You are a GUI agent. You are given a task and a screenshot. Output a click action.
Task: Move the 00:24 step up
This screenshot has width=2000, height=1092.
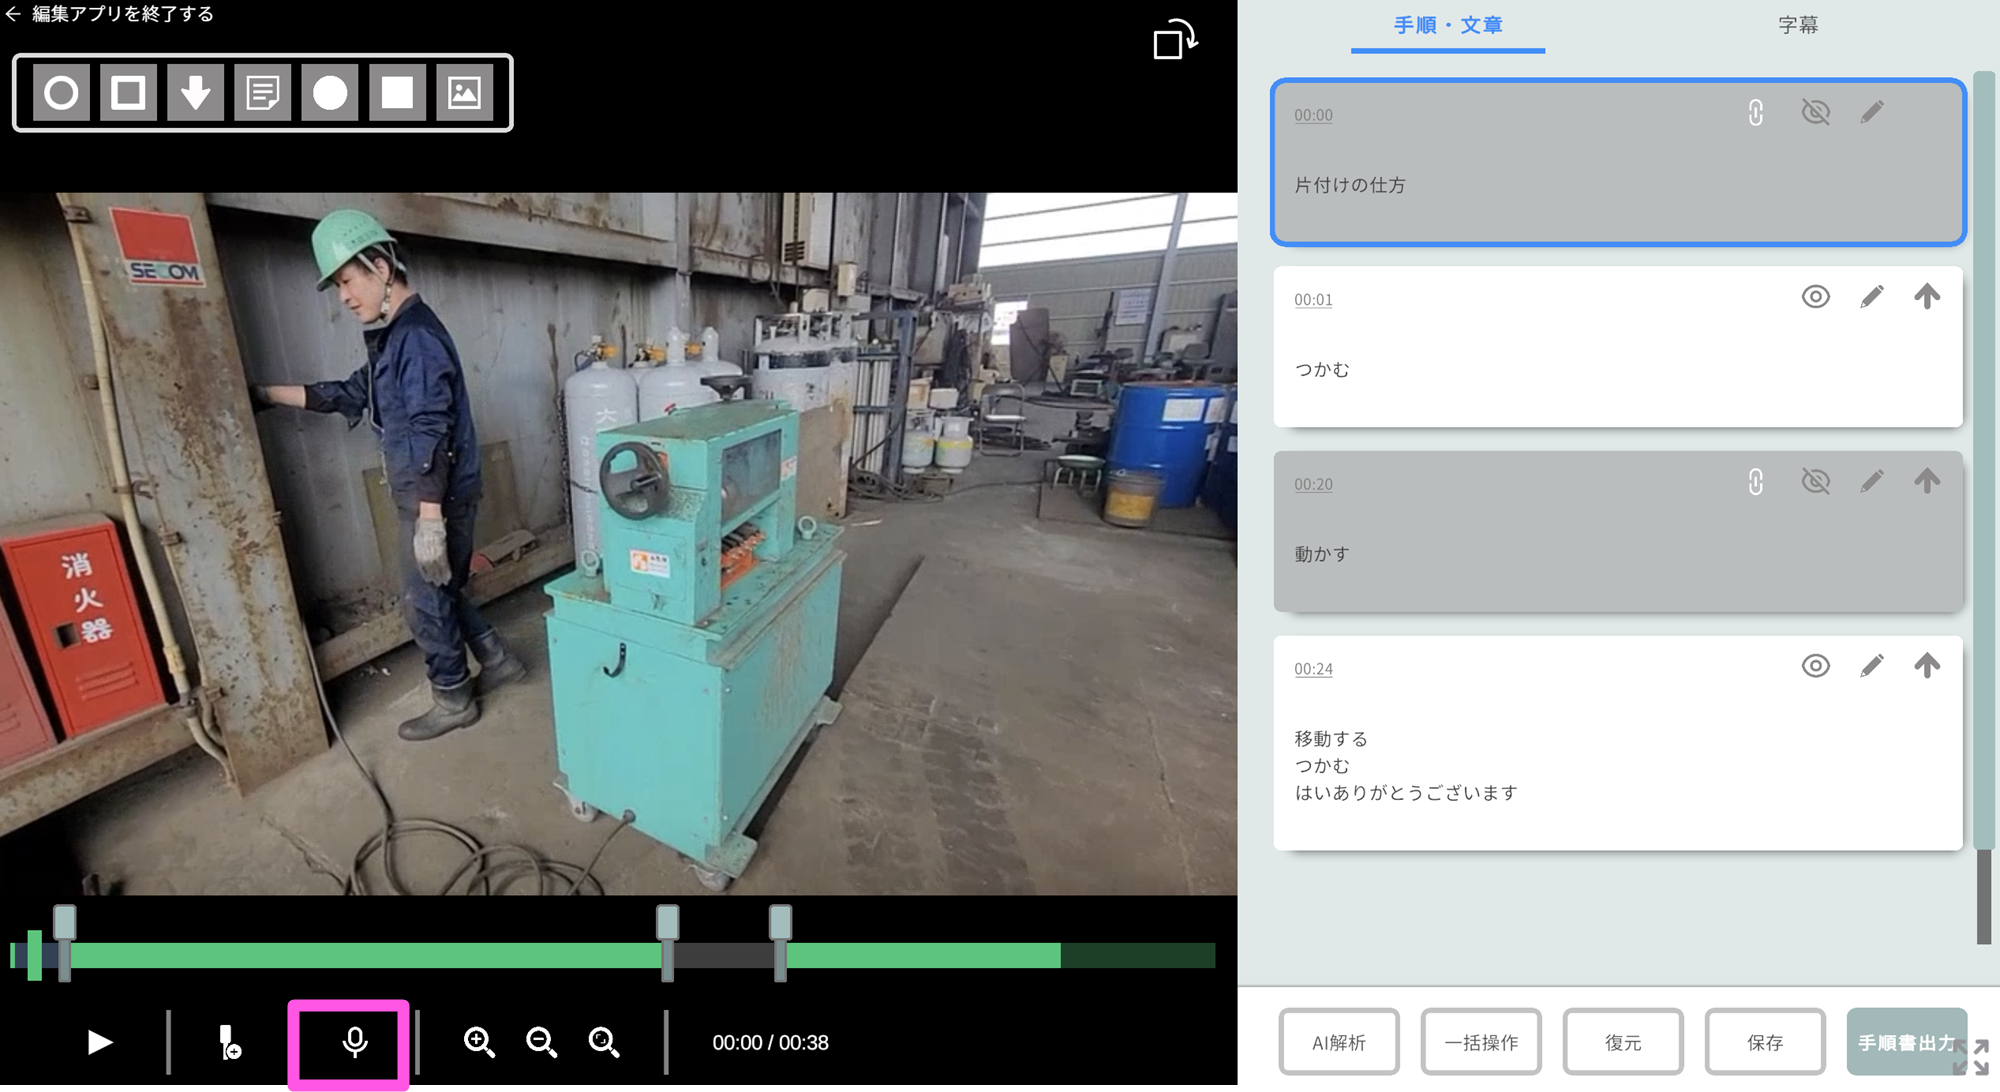1927,666
